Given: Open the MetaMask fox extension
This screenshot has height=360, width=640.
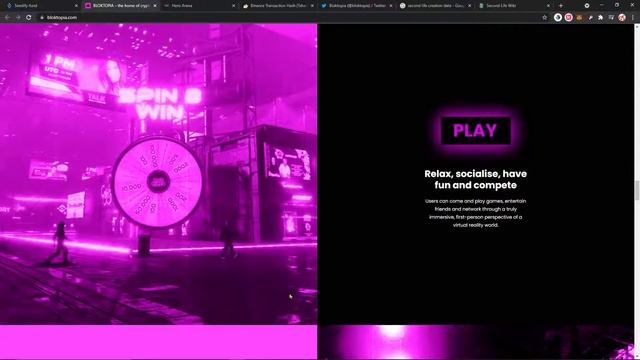Looking at the screenshot, I should coord(579,18).
